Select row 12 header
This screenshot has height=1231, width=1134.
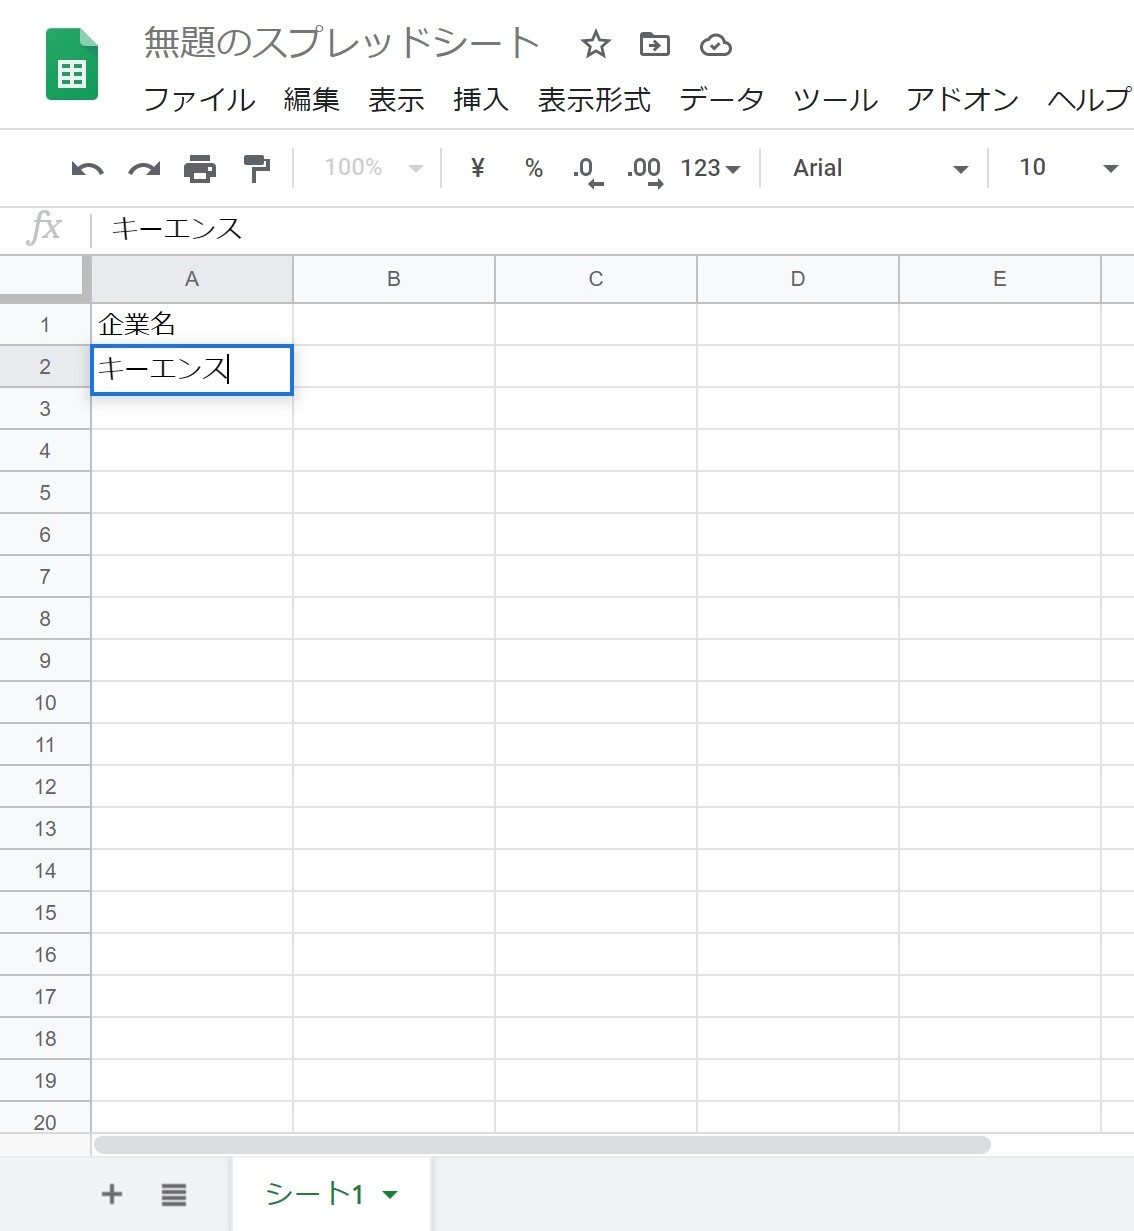click(x=45, y=786)
